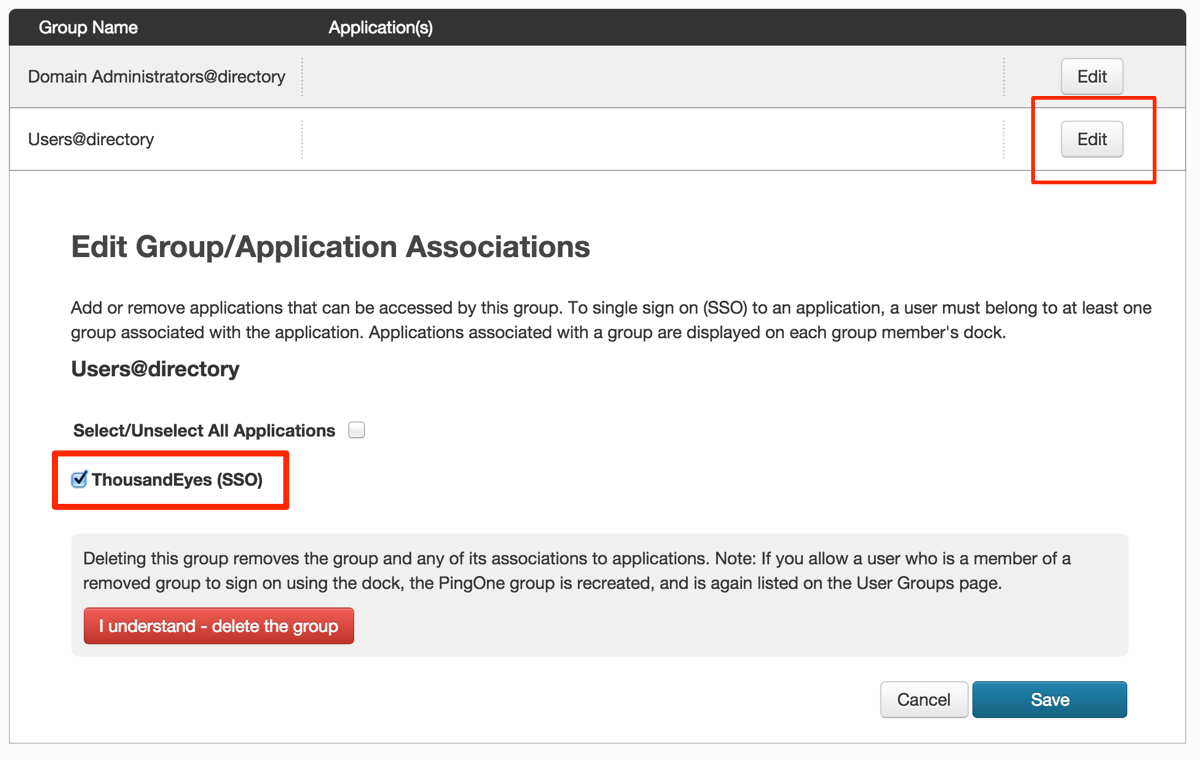Viewport: 1200px width, 760px height.
Task: Select the Domain Administrators@directory group name
Action: 157,77
